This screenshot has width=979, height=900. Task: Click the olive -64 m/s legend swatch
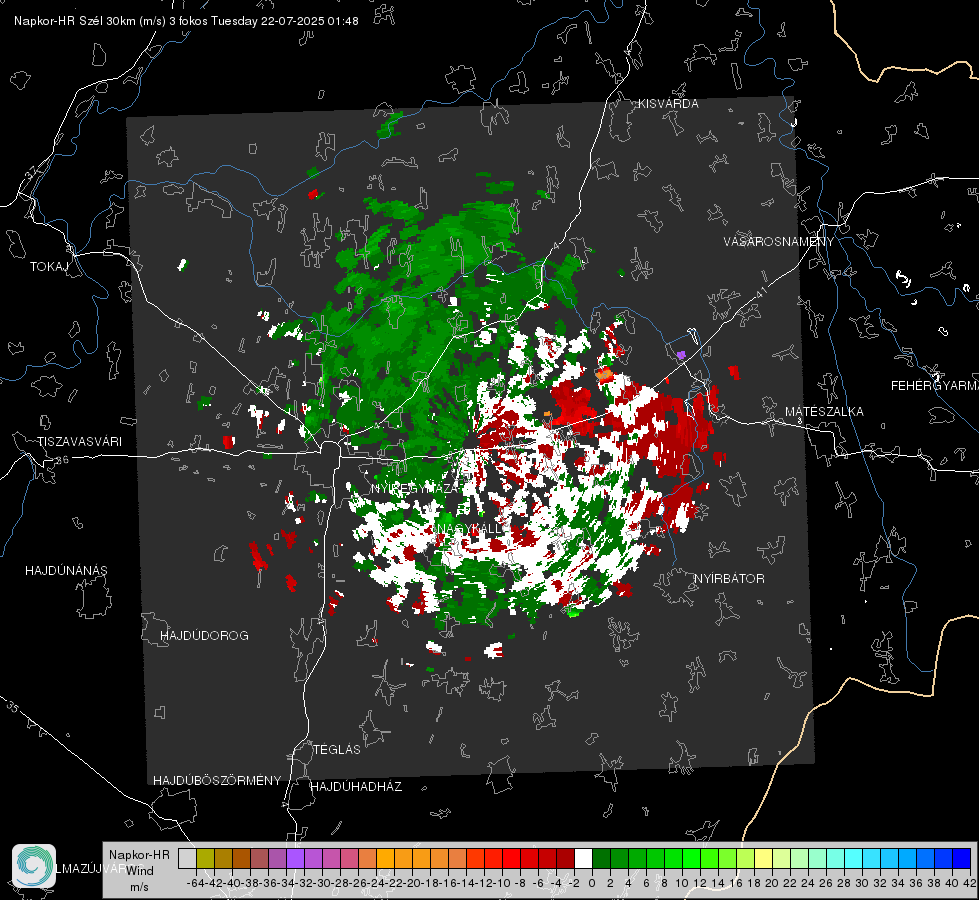coord(205,858)
